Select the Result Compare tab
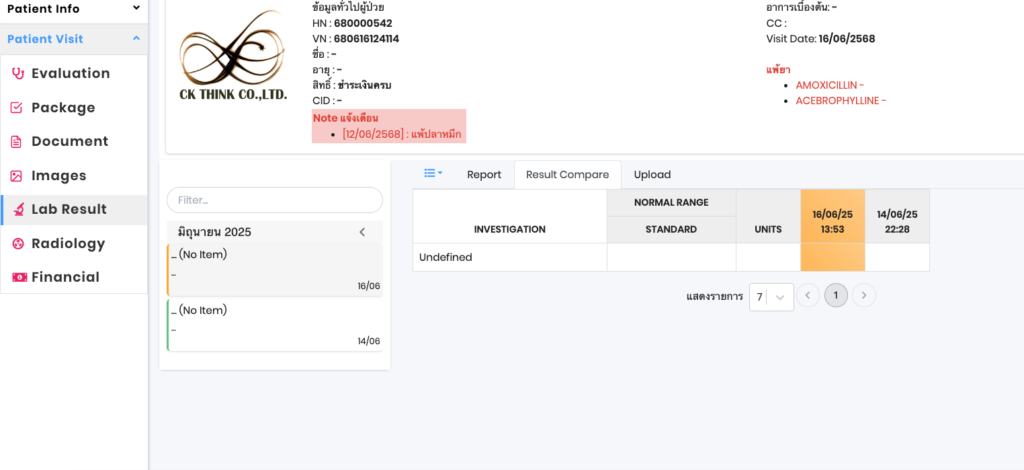This screenshot has width=1024, height=470. pyautogui.click(x=567, y=174)
